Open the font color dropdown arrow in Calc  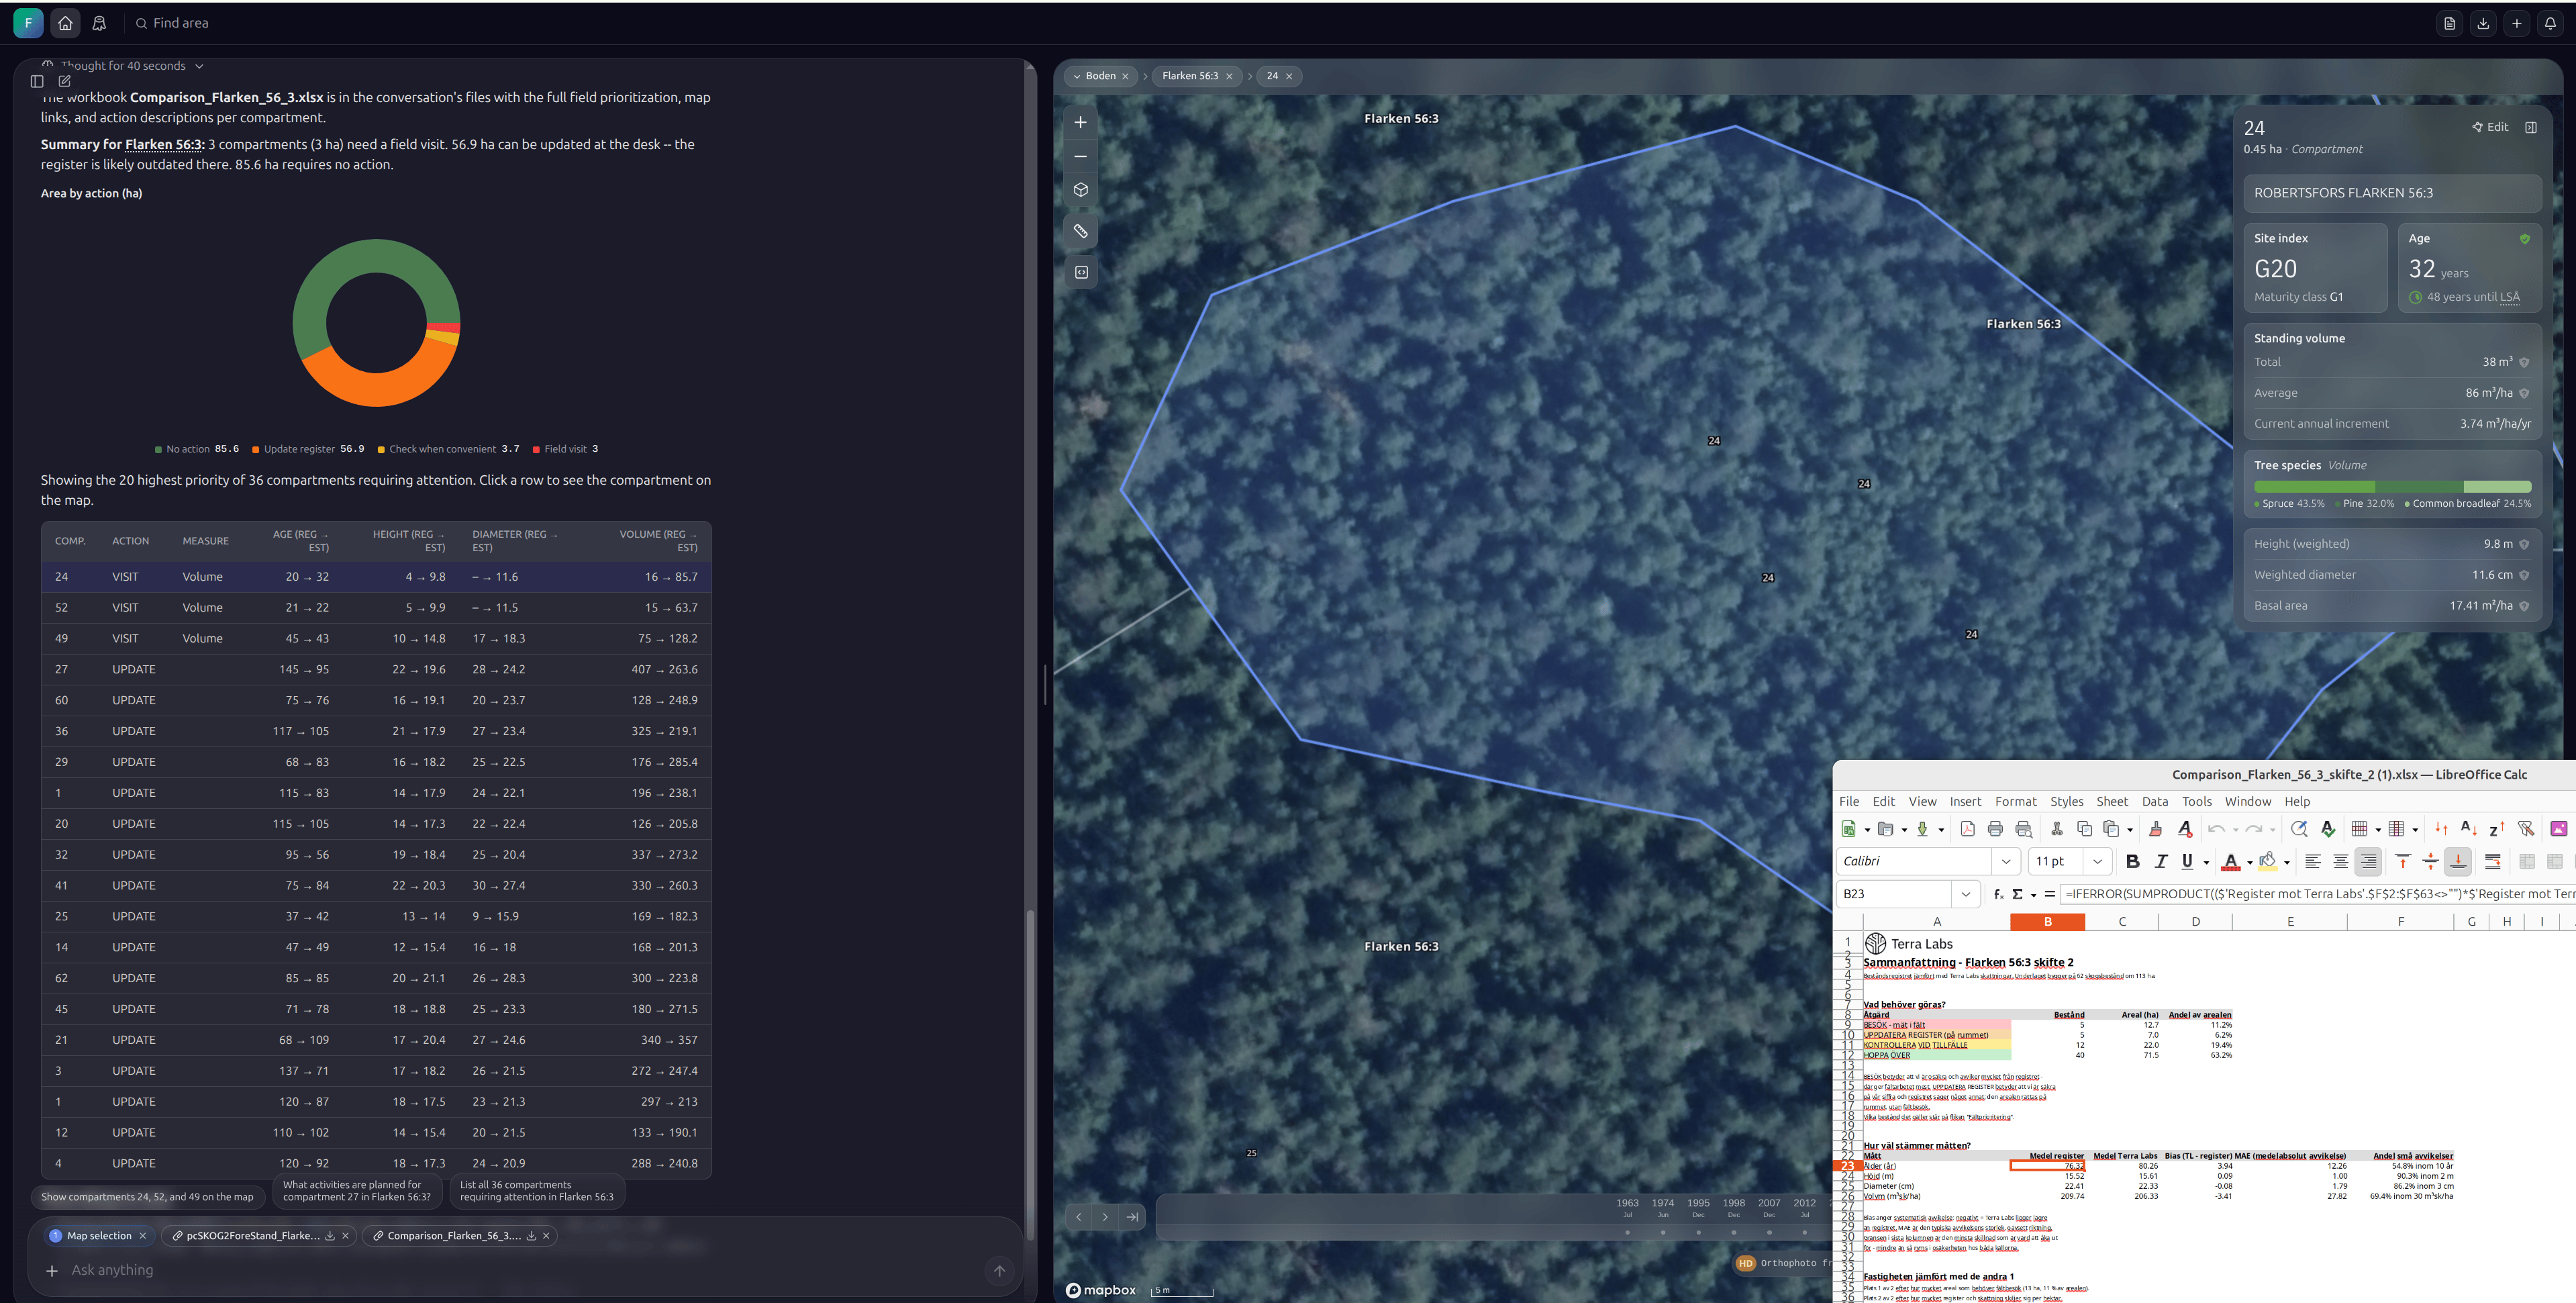click(x=2250, y=862)
